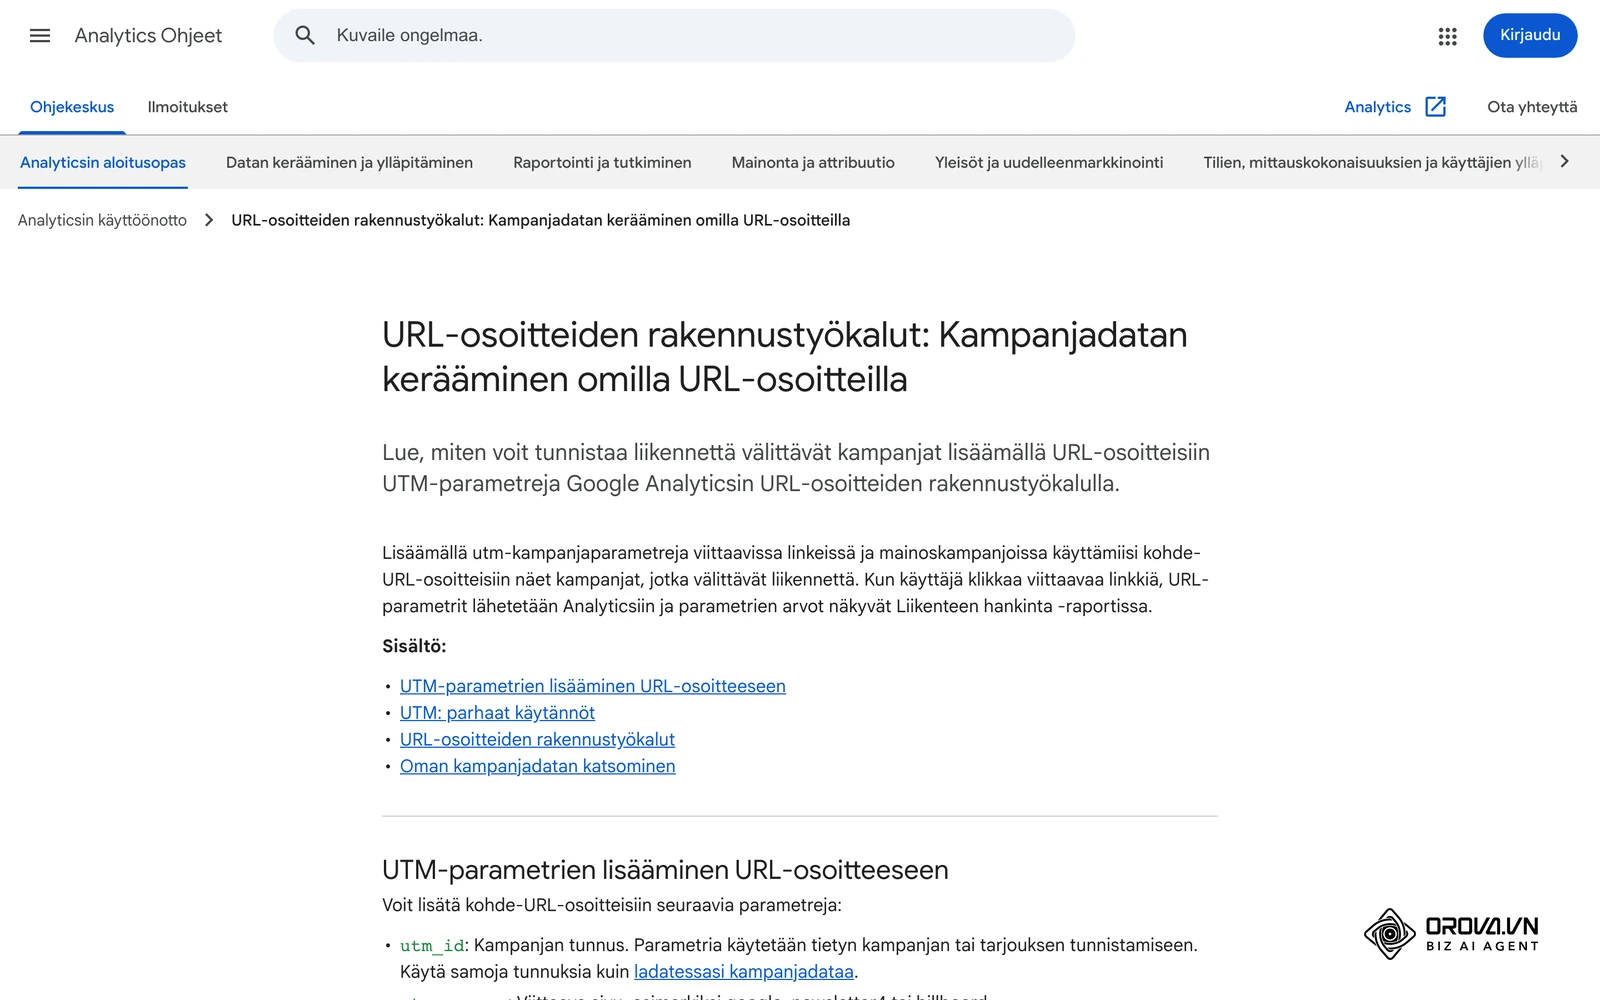Select Mainonta ja attribuutio tab

point(813,162)
